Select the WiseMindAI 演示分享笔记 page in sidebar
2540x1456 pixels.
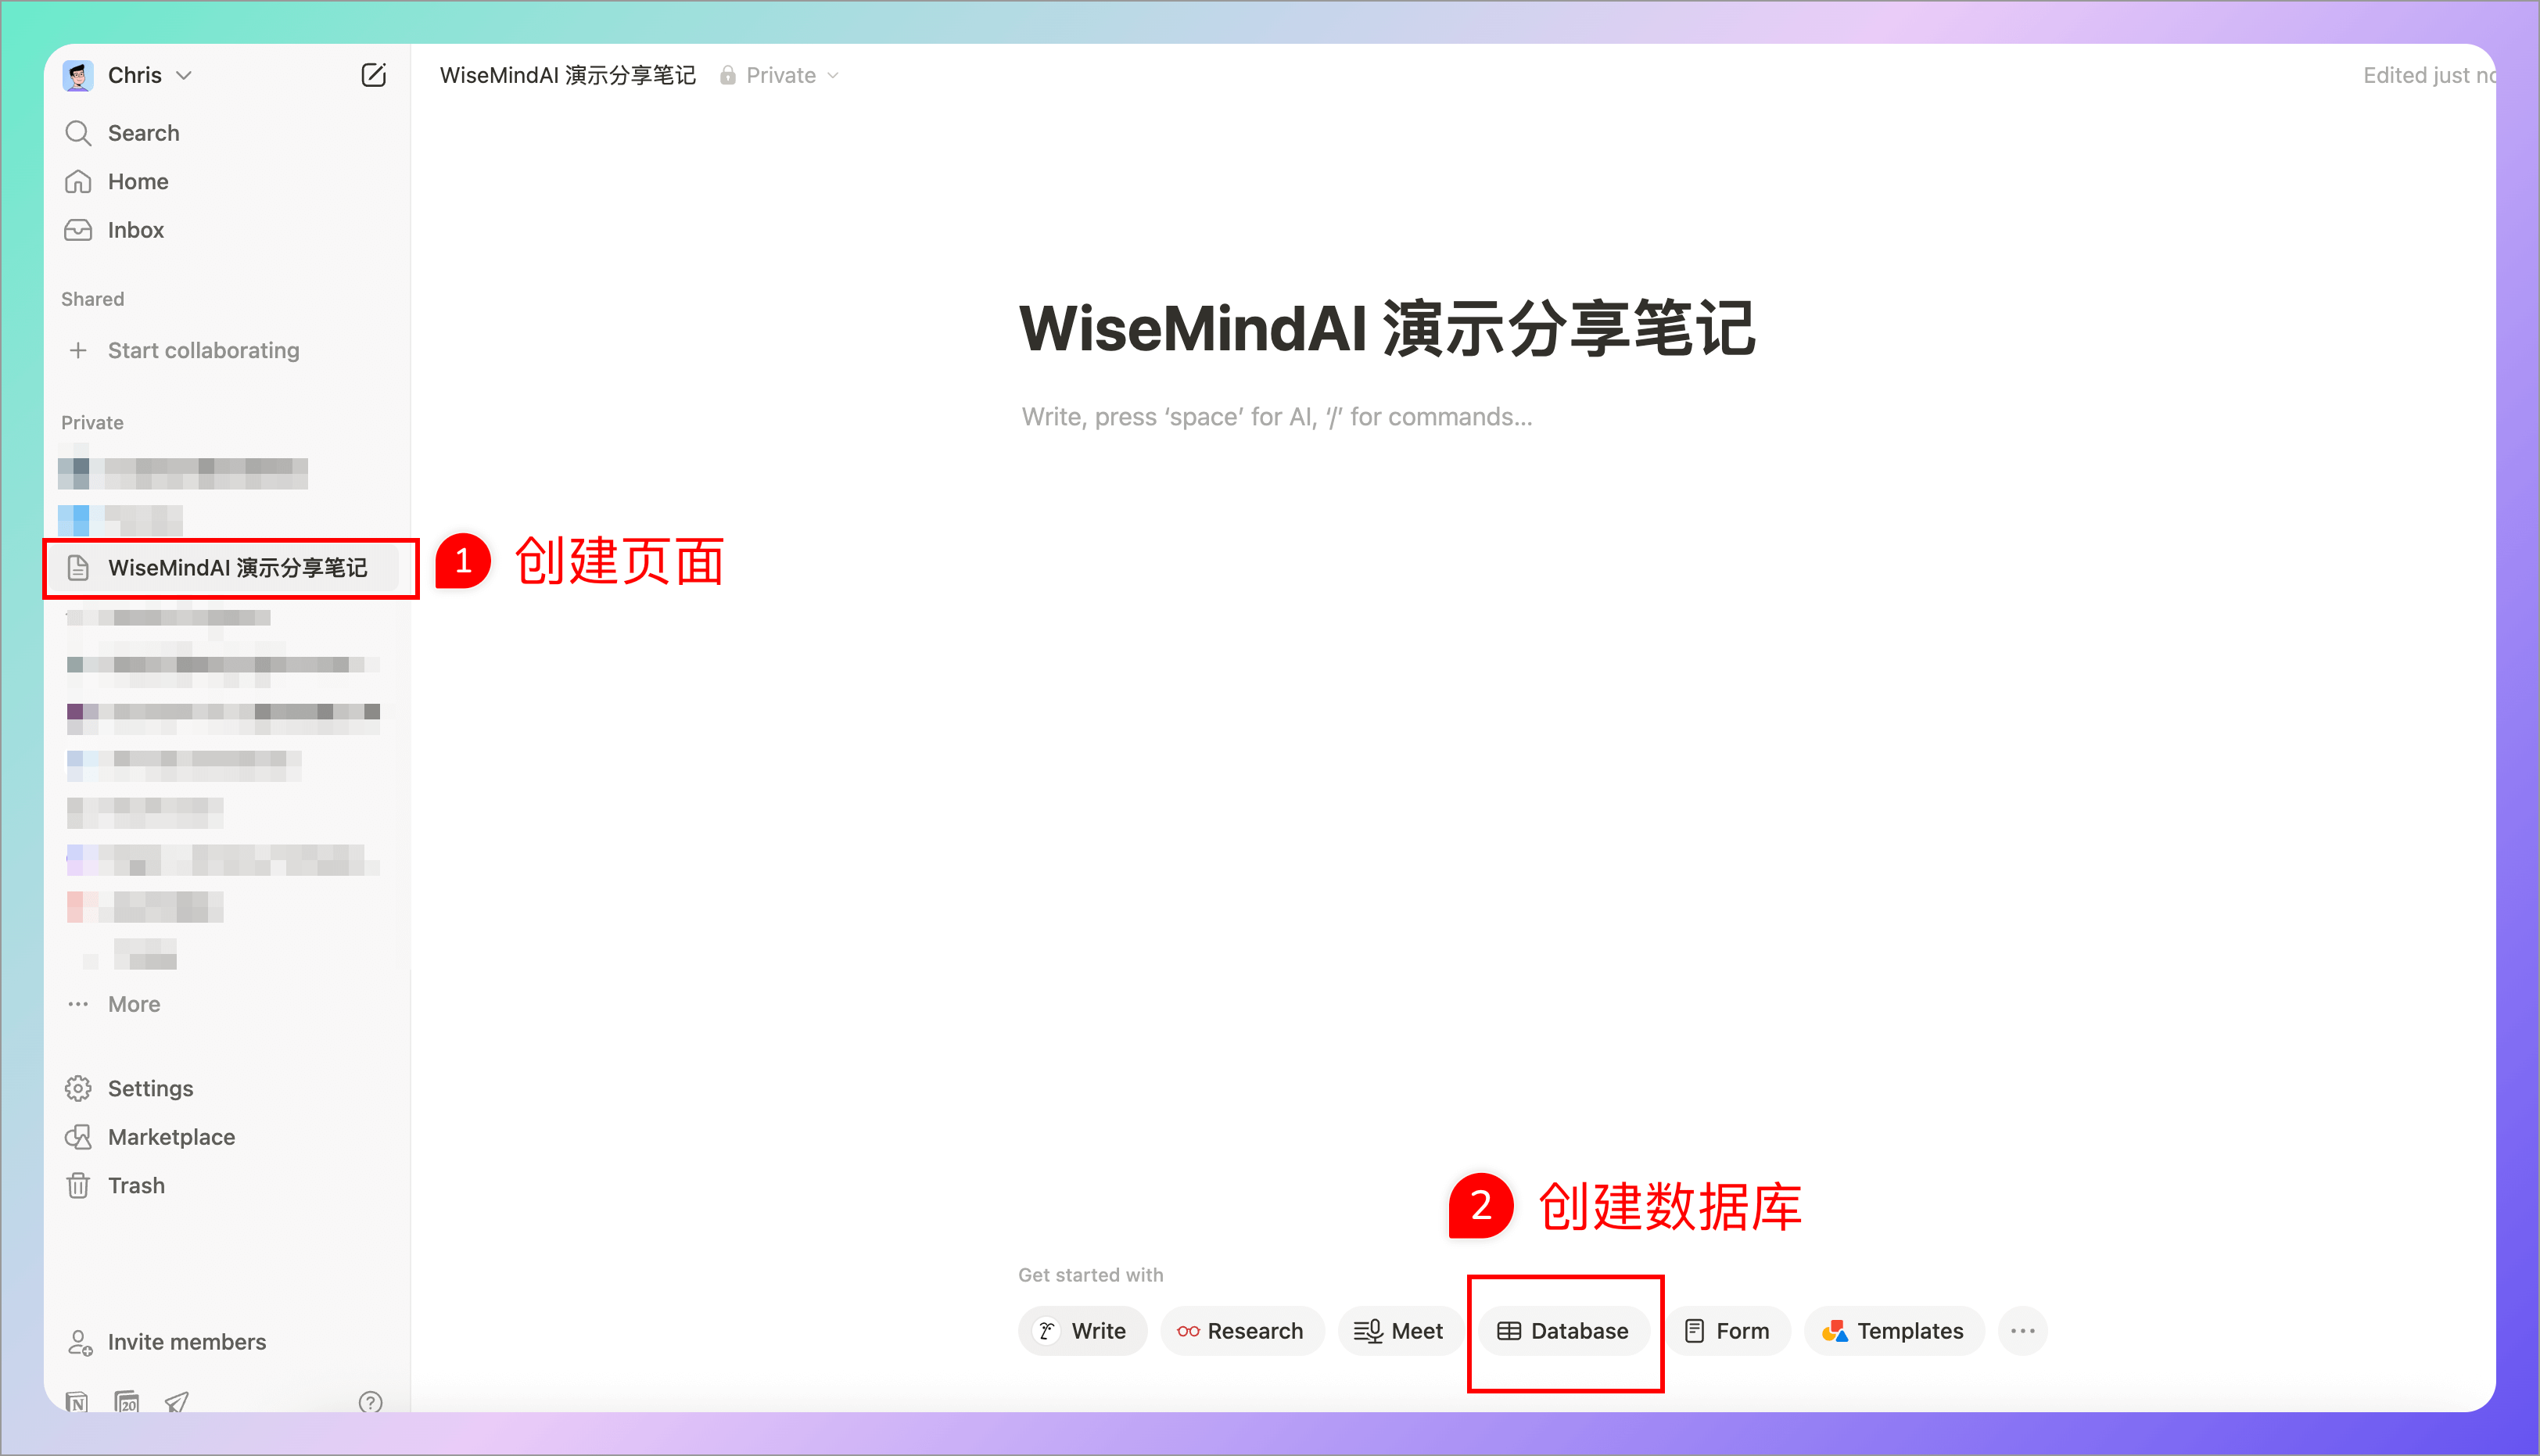point(239,568)
